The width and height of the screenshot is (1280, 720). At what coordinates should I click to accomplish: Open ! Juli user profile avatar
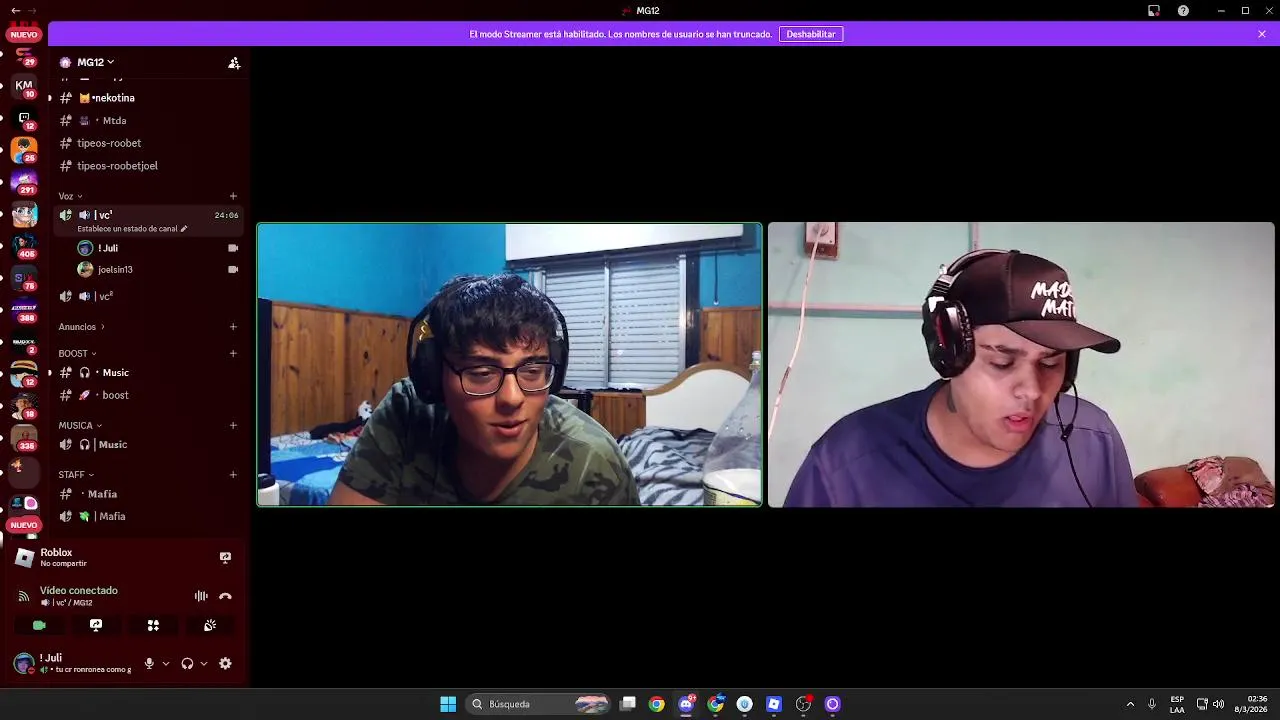coord(24,663)
